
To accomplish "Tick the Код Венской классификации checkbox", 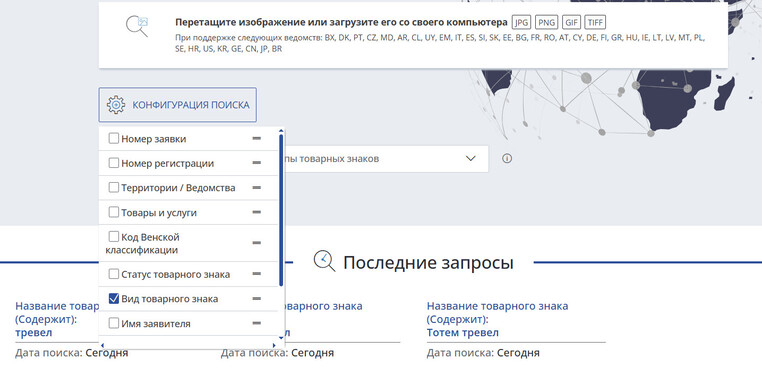I will point(113,237).
